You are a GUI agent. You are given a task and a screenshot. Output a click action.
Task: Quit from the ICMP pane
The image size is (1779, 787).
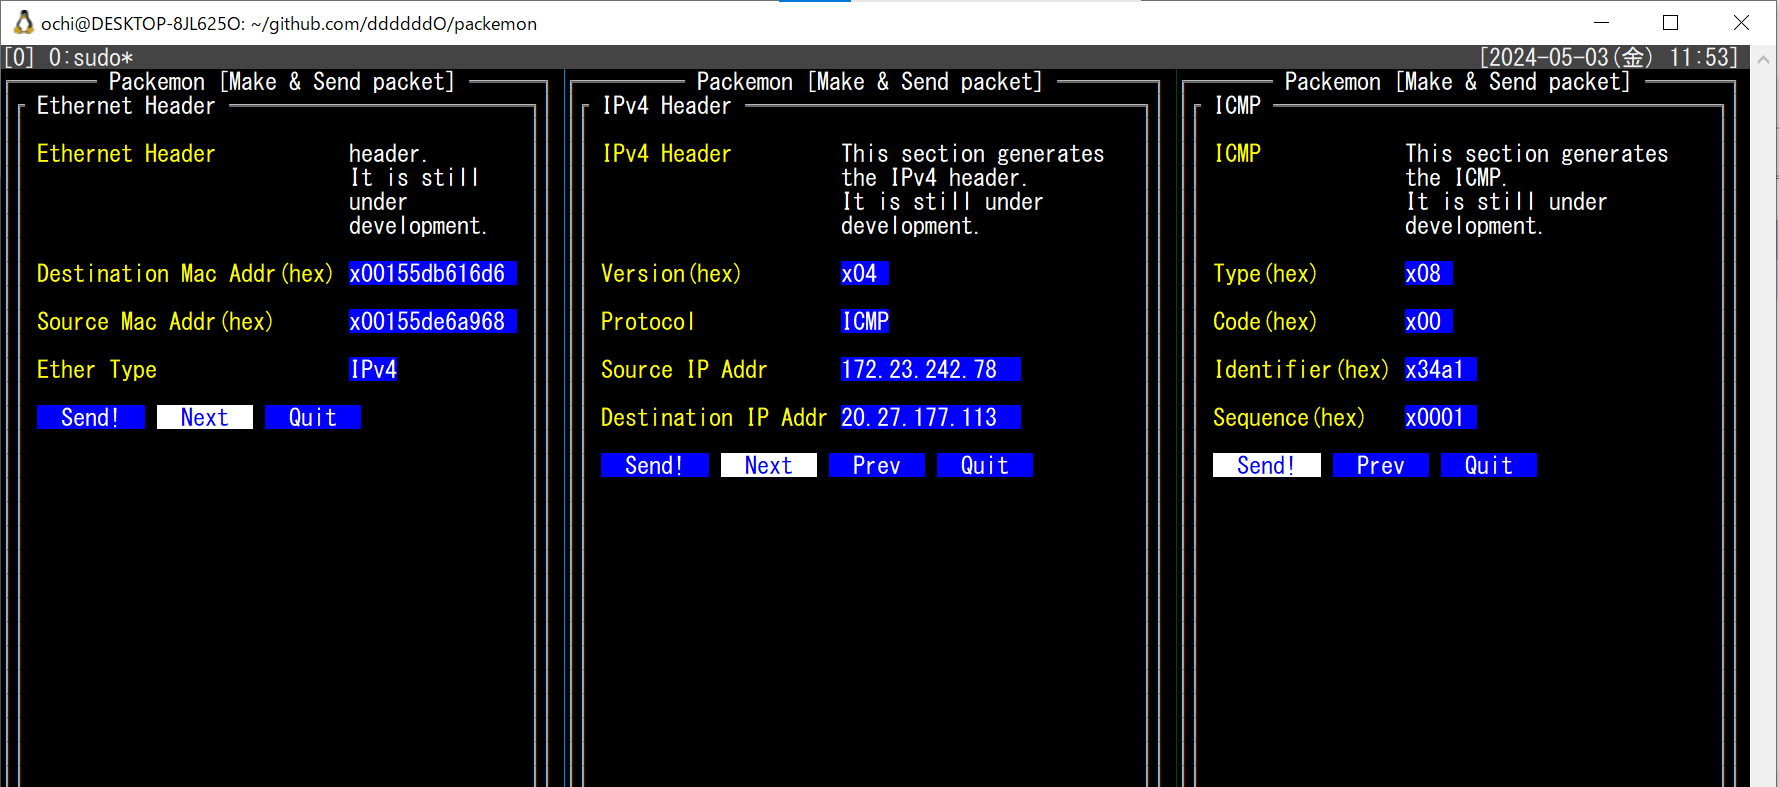(1488, 465)
